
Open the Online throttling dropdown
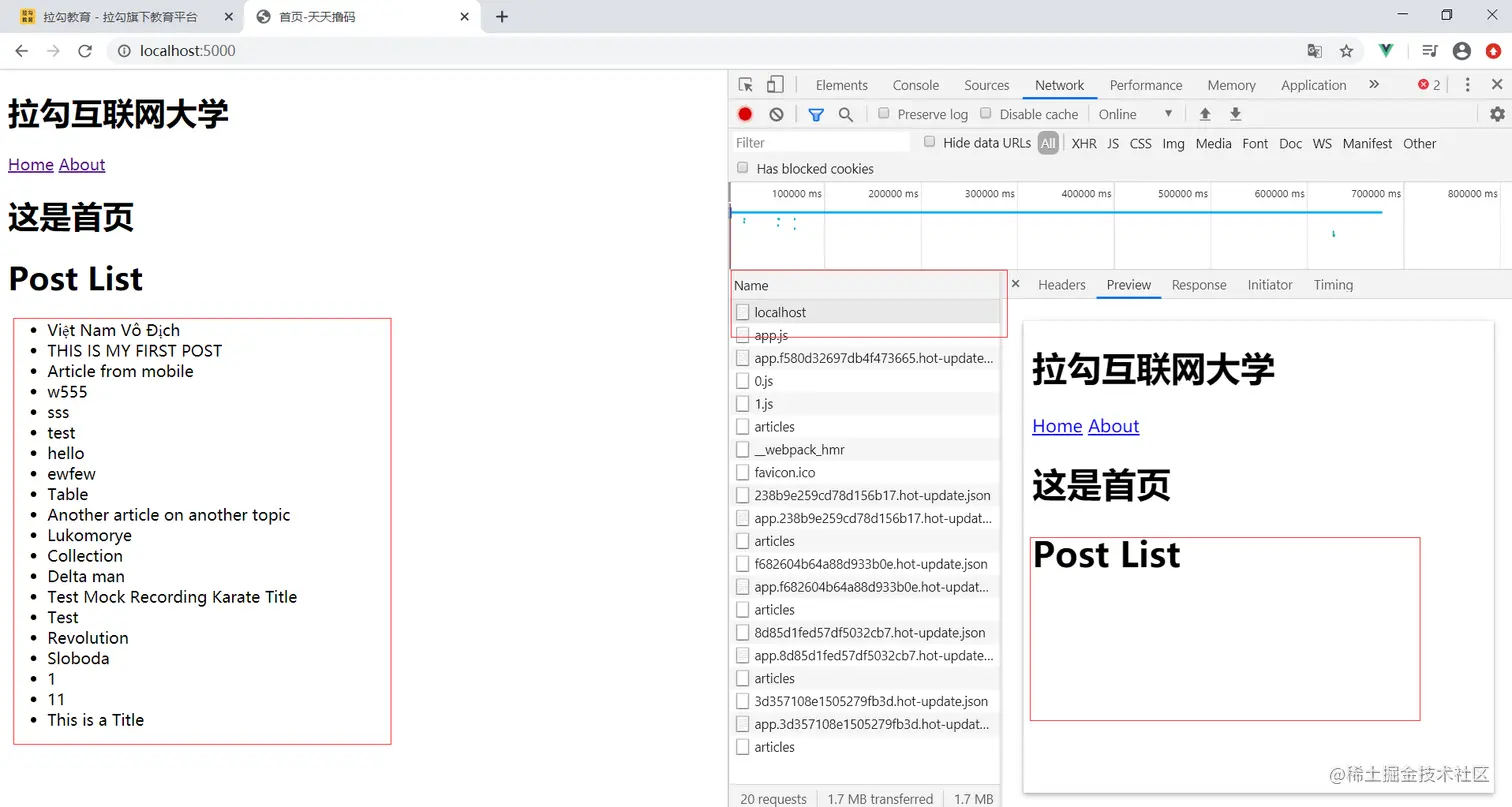coord(1136,114)
